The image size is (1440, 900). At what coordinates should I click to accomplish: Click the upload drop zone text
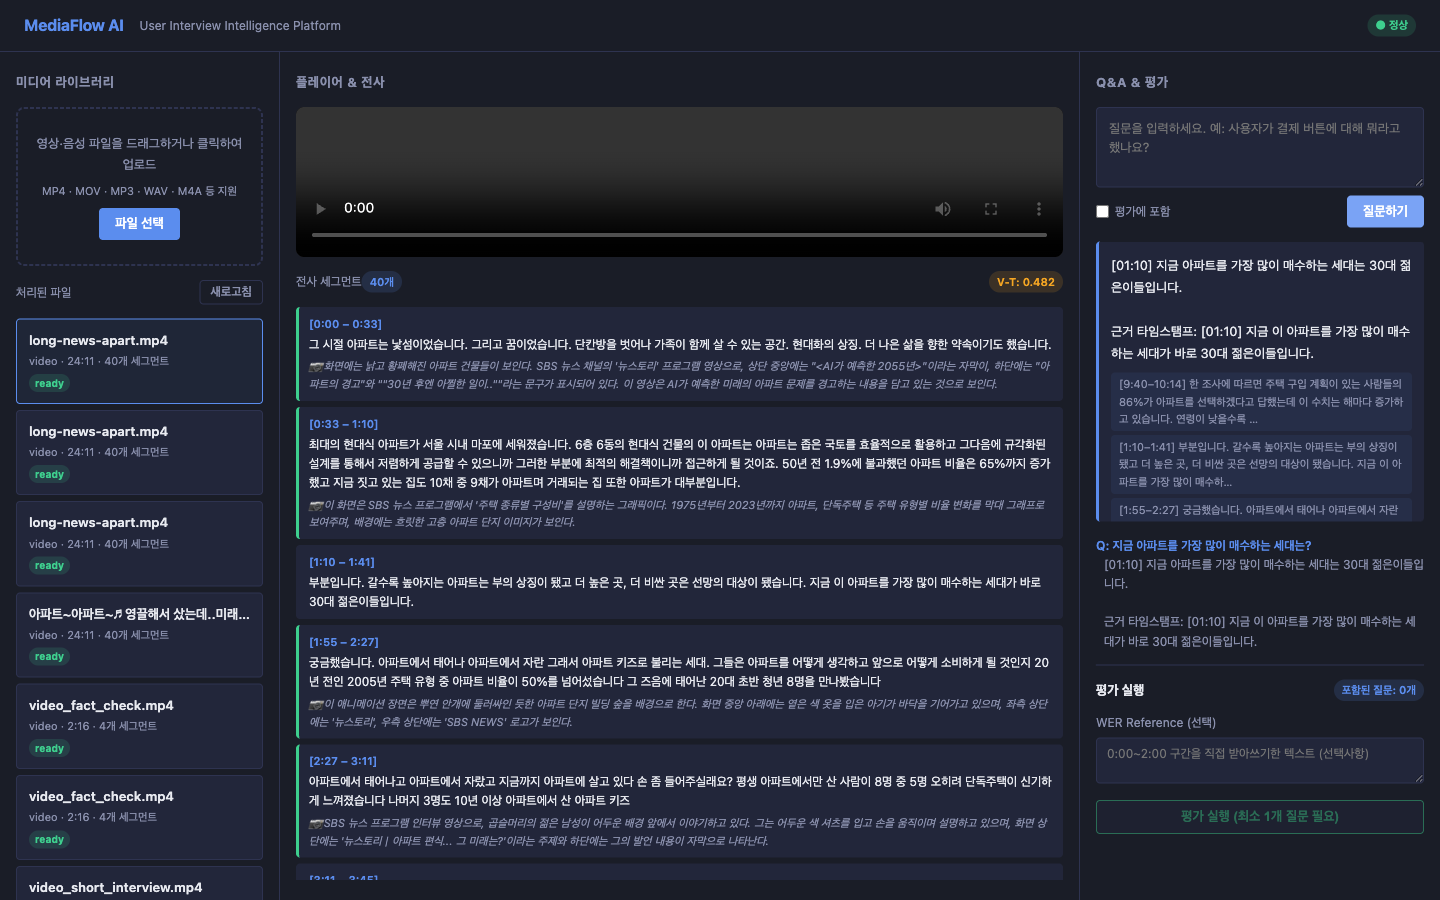(139, 153)
